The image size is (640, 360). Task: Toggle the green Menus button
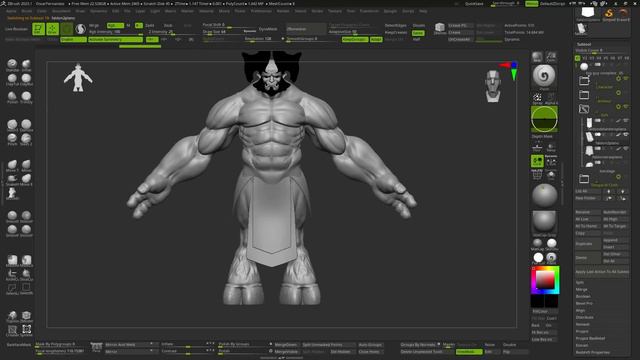click(x=531, y=4)
